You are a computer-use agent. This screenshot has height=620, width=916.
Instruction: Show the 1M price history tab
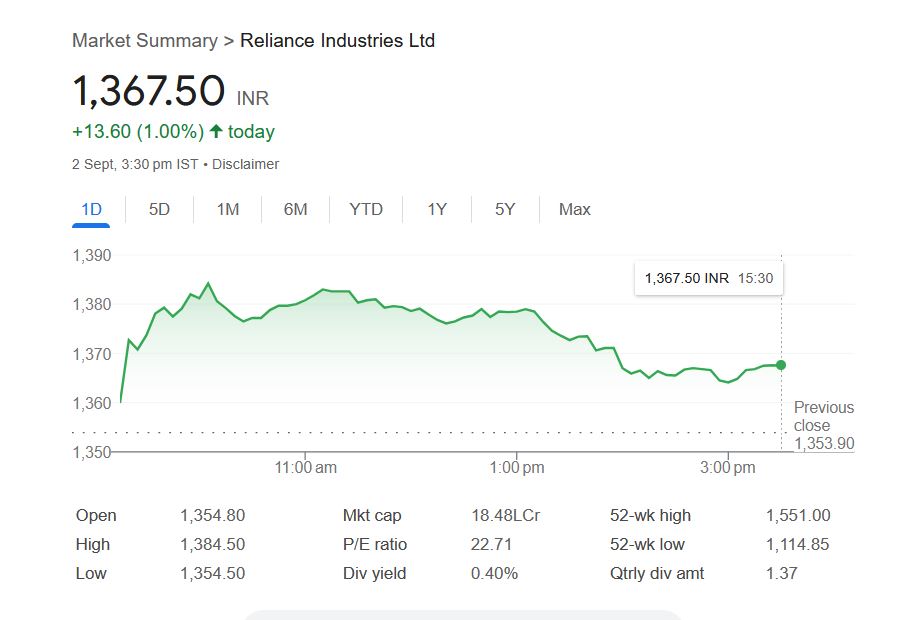click(228, 209)
